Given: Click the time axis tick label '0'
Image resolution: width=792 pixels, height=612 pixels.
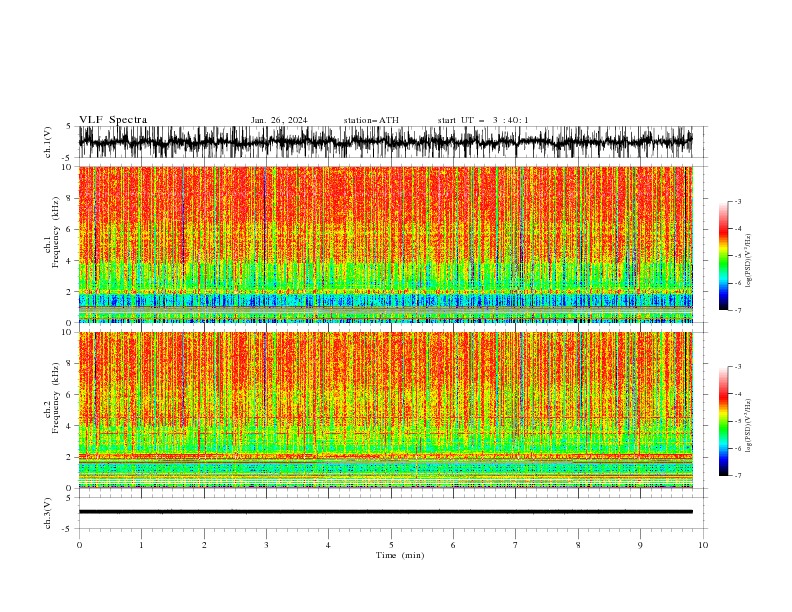Looking at the screenshot, I should pyautogui.click(x=79, y=545).
